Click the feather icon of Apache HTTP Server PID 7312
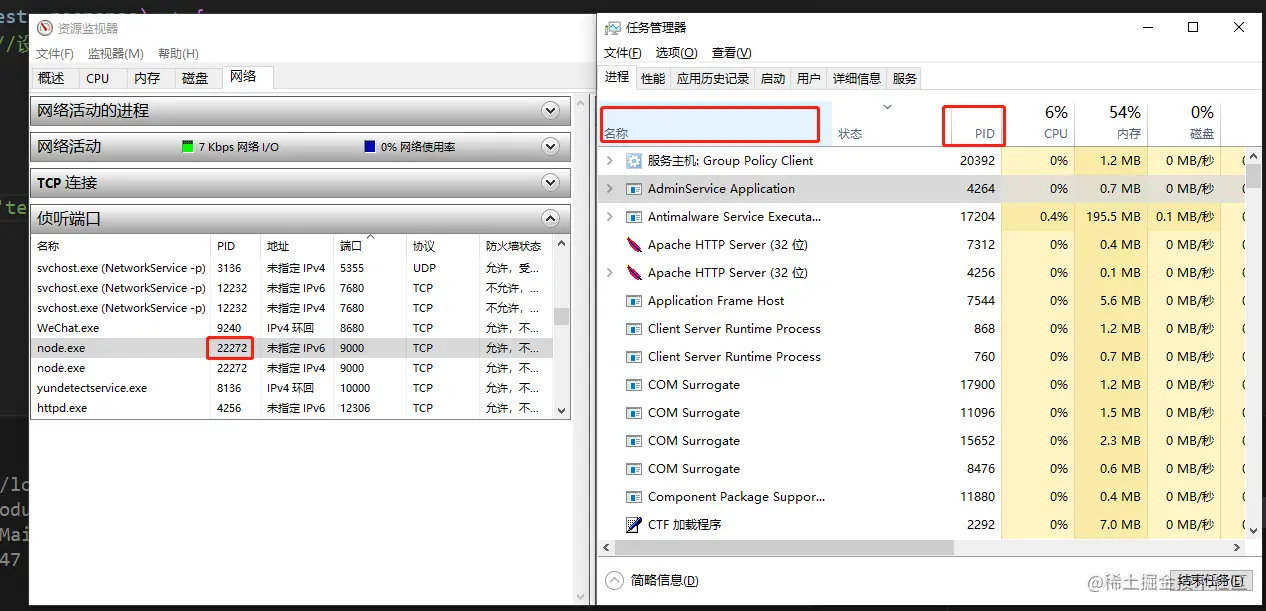The height and width of the screenshot is (611, 1266). (x=633, y=244)
